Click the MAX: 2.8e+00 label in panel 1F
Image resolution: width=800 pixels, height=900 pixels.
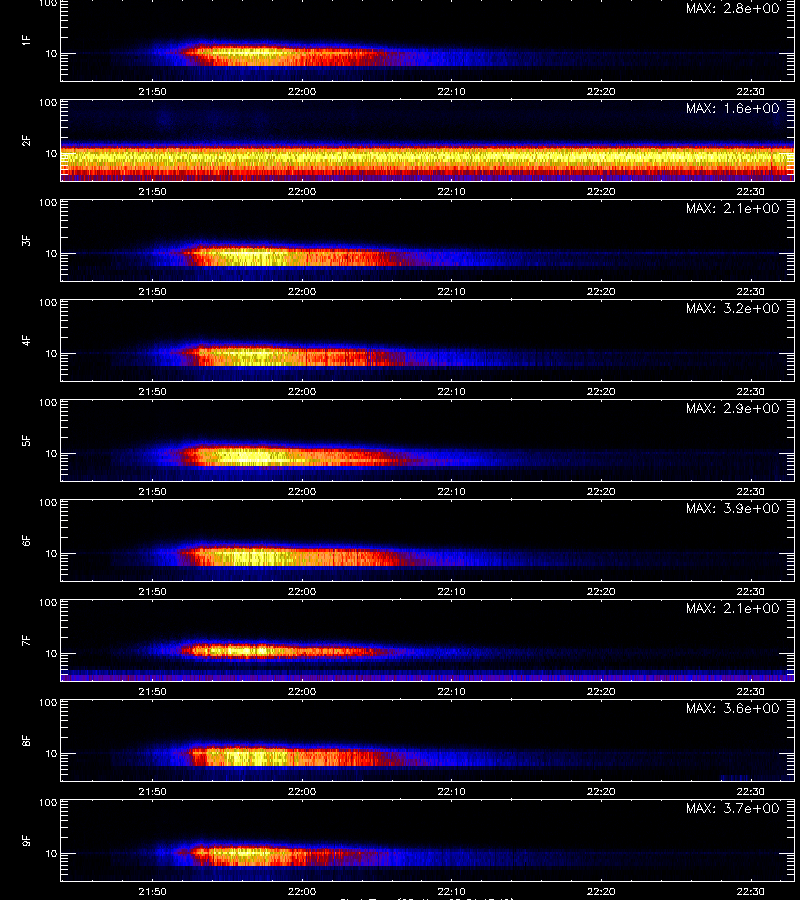pos(733,9)
